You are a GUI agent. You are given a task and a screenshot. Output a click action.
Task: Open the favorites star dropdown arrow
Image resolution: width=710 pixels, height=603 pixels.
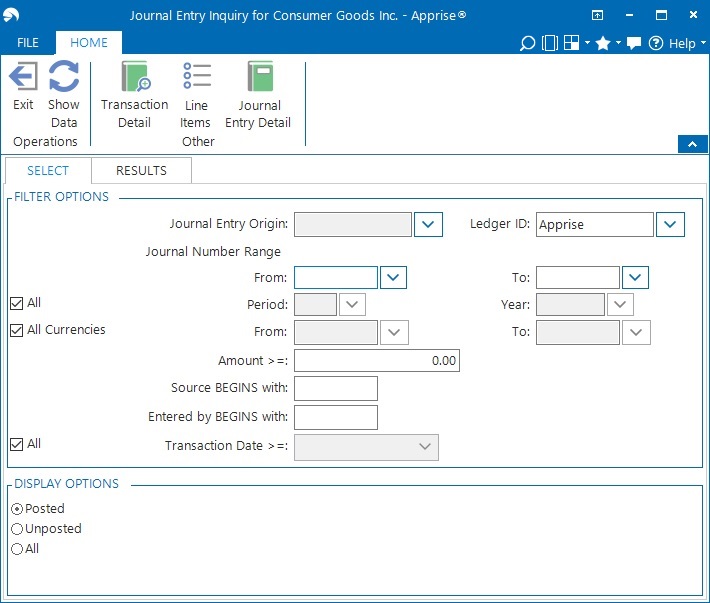(x=618, y=43)
